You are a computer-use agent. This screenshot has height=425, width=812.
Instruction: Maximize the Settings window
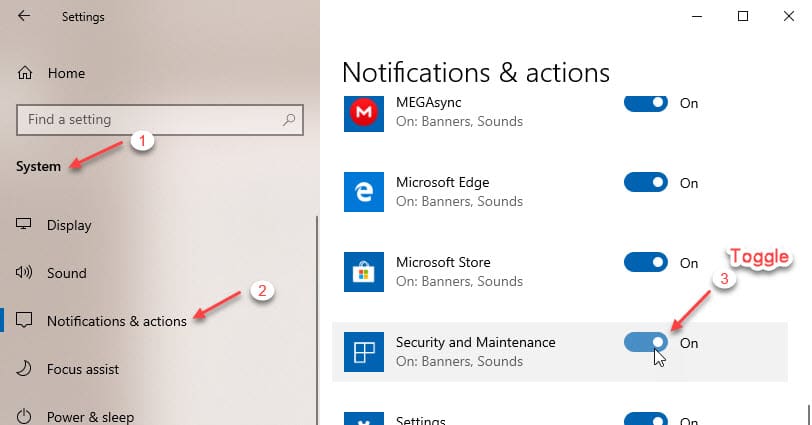[x=743, y=16]
